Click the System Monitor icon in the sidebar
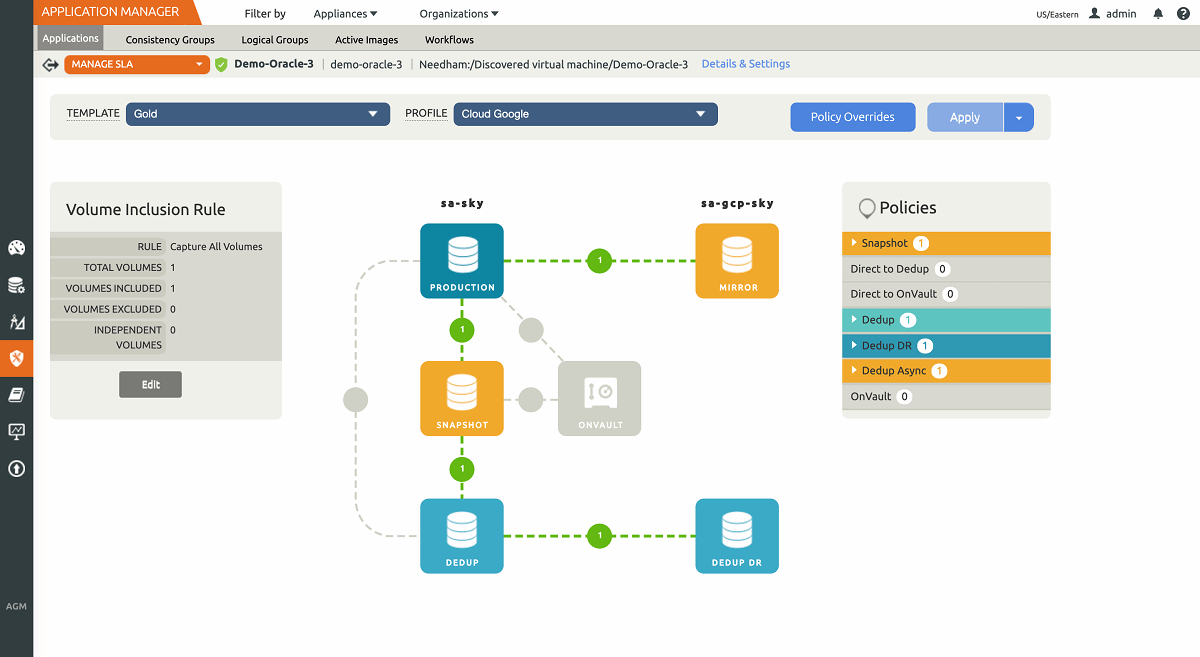This screenshot has height=657, width=1200. (x=16, y=431)
